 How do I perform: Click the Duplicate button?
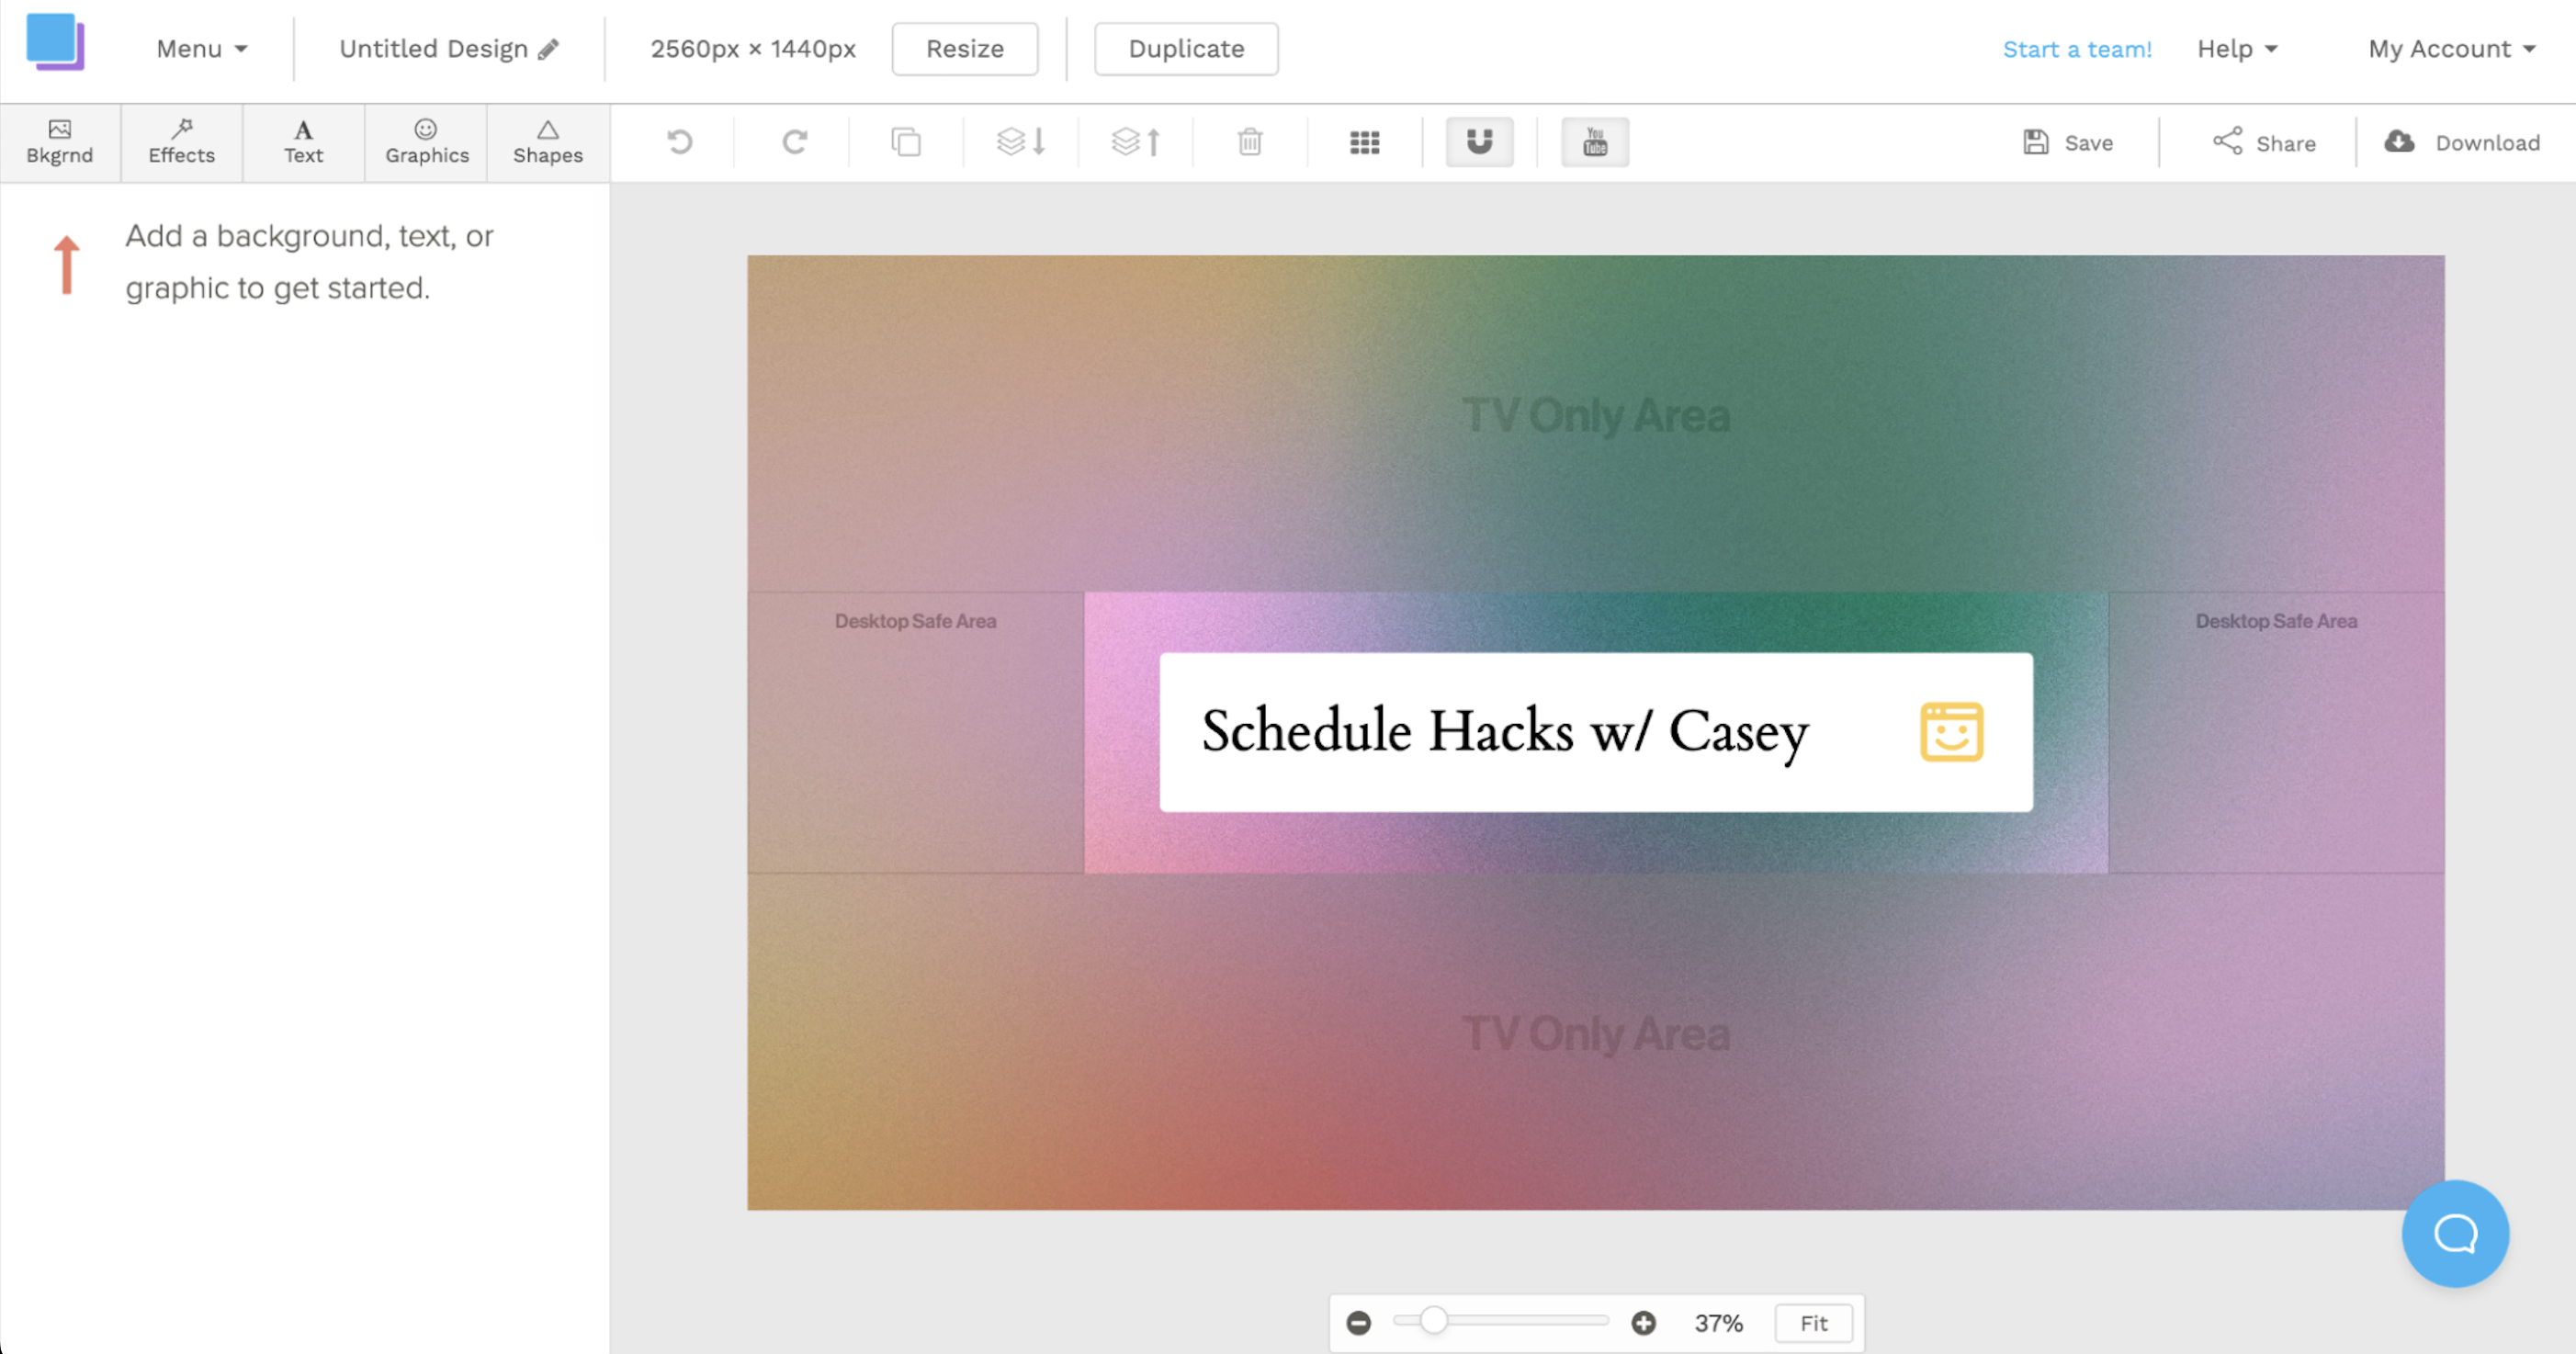(x=1186, y=48)
